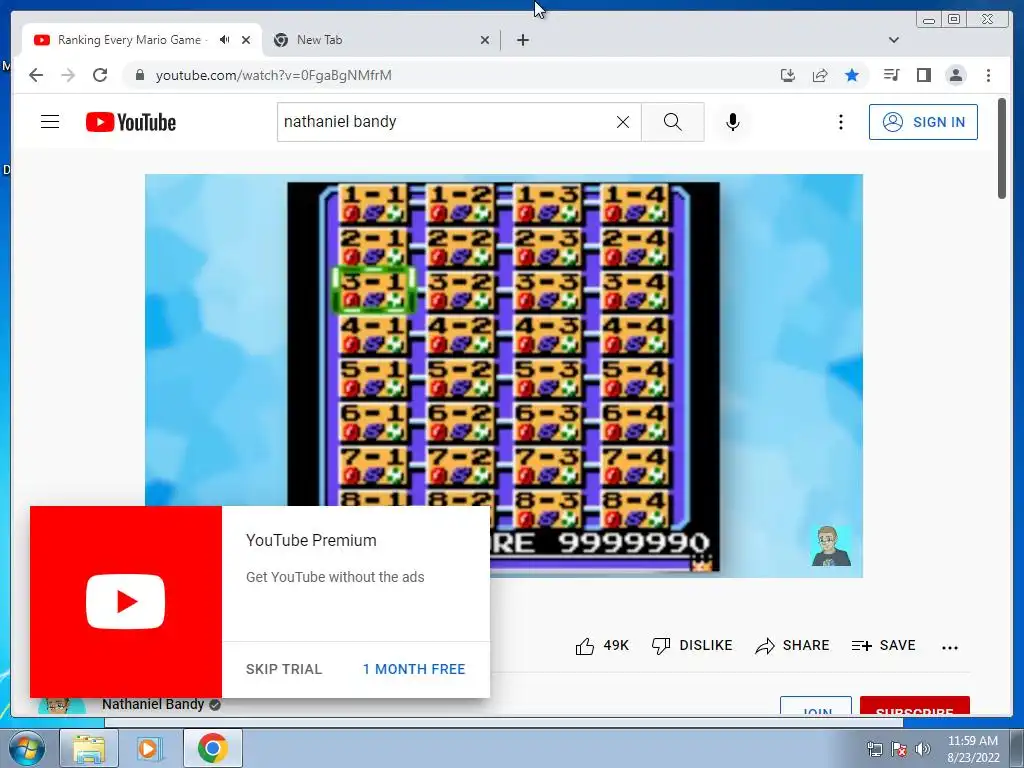This screenshot has width=1024, height=768.
Task: Open a new browser tab
Action: (x=522, y=40)
